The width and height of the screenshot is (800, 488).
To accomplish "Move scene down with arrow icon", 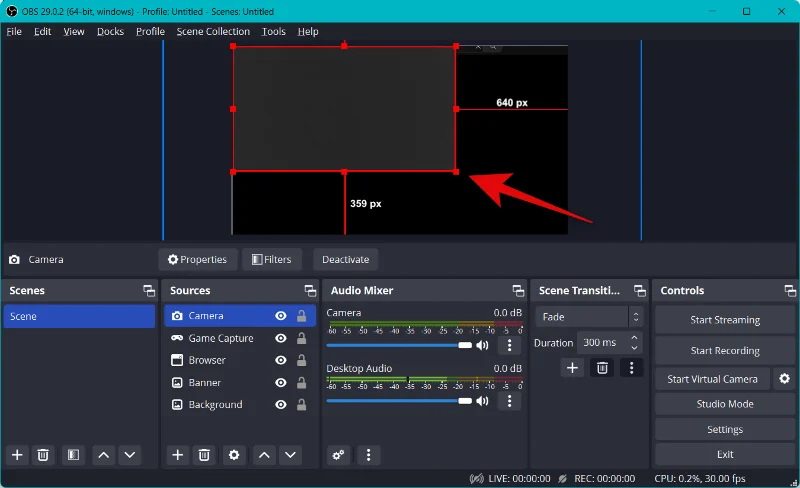I will [130, 455].
